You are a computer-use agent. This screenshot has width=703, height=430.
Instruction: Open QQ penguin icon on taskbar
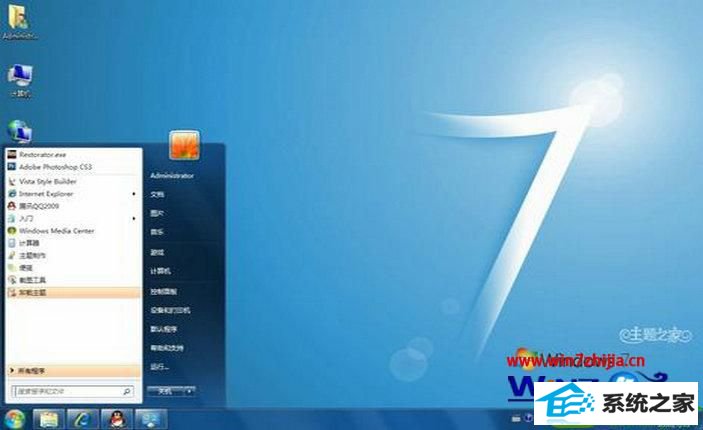click(x=117, y=419)
